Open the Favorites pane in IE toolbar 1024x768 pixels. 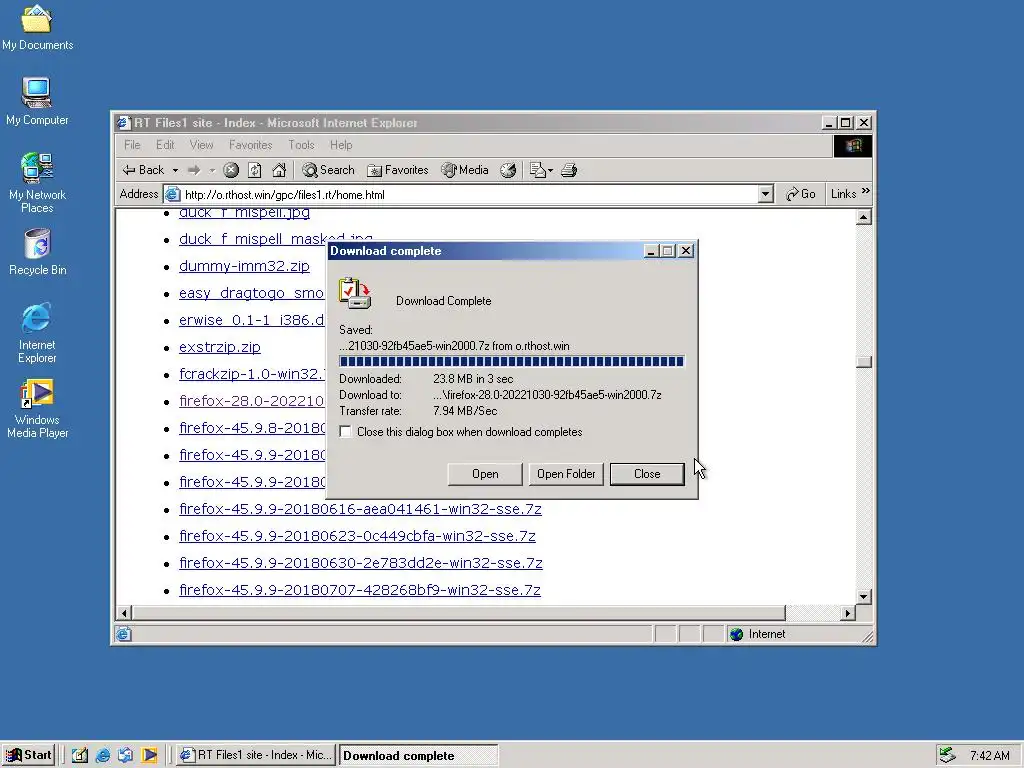pos(398,170)
